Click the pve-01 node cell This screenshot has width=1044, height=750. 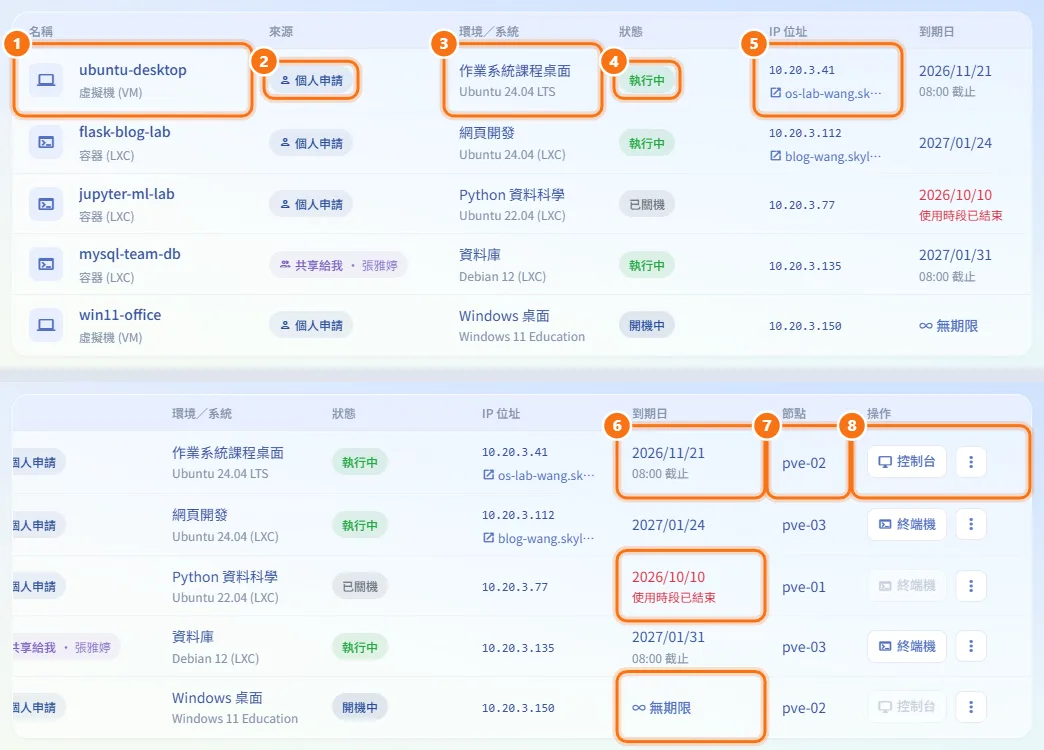(804, 587)
